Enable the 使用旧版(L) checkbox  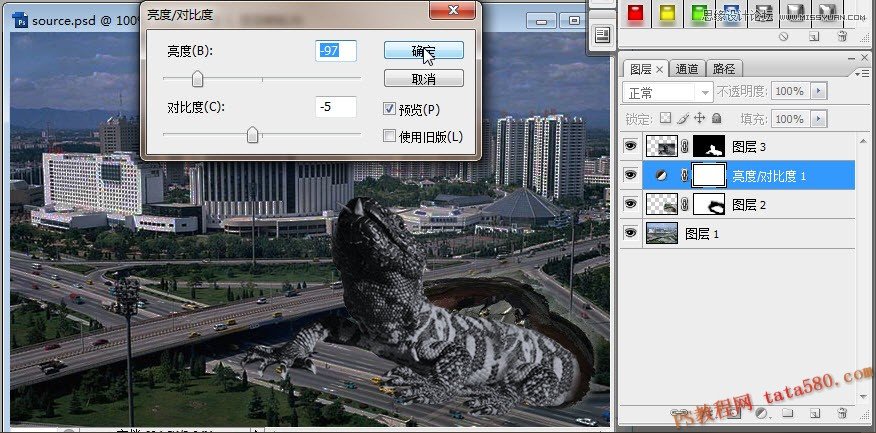(389, 136)
